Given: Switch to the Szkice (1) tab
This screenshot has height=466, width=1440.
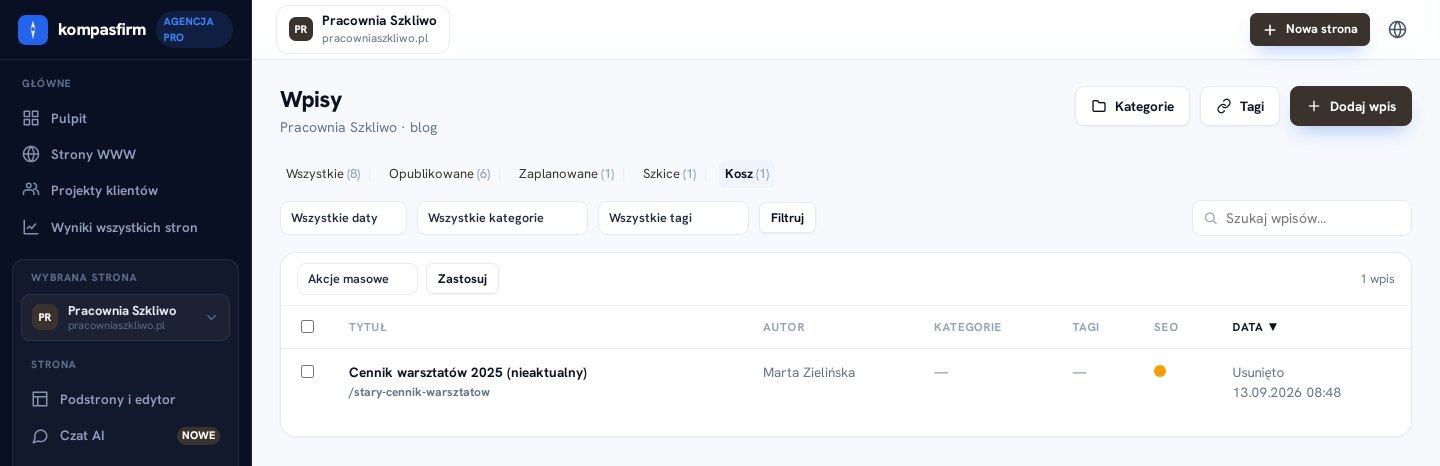Looking at the screenshot, I should 669,174.
